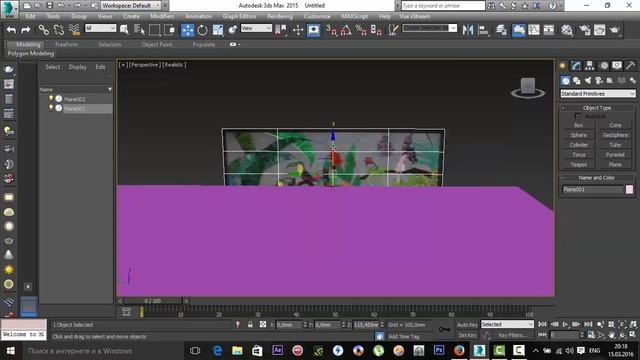Activate the Bind to Space Warp tool
Image resolution: width=640 pixels, height=360 pixels.
(74, 30)
